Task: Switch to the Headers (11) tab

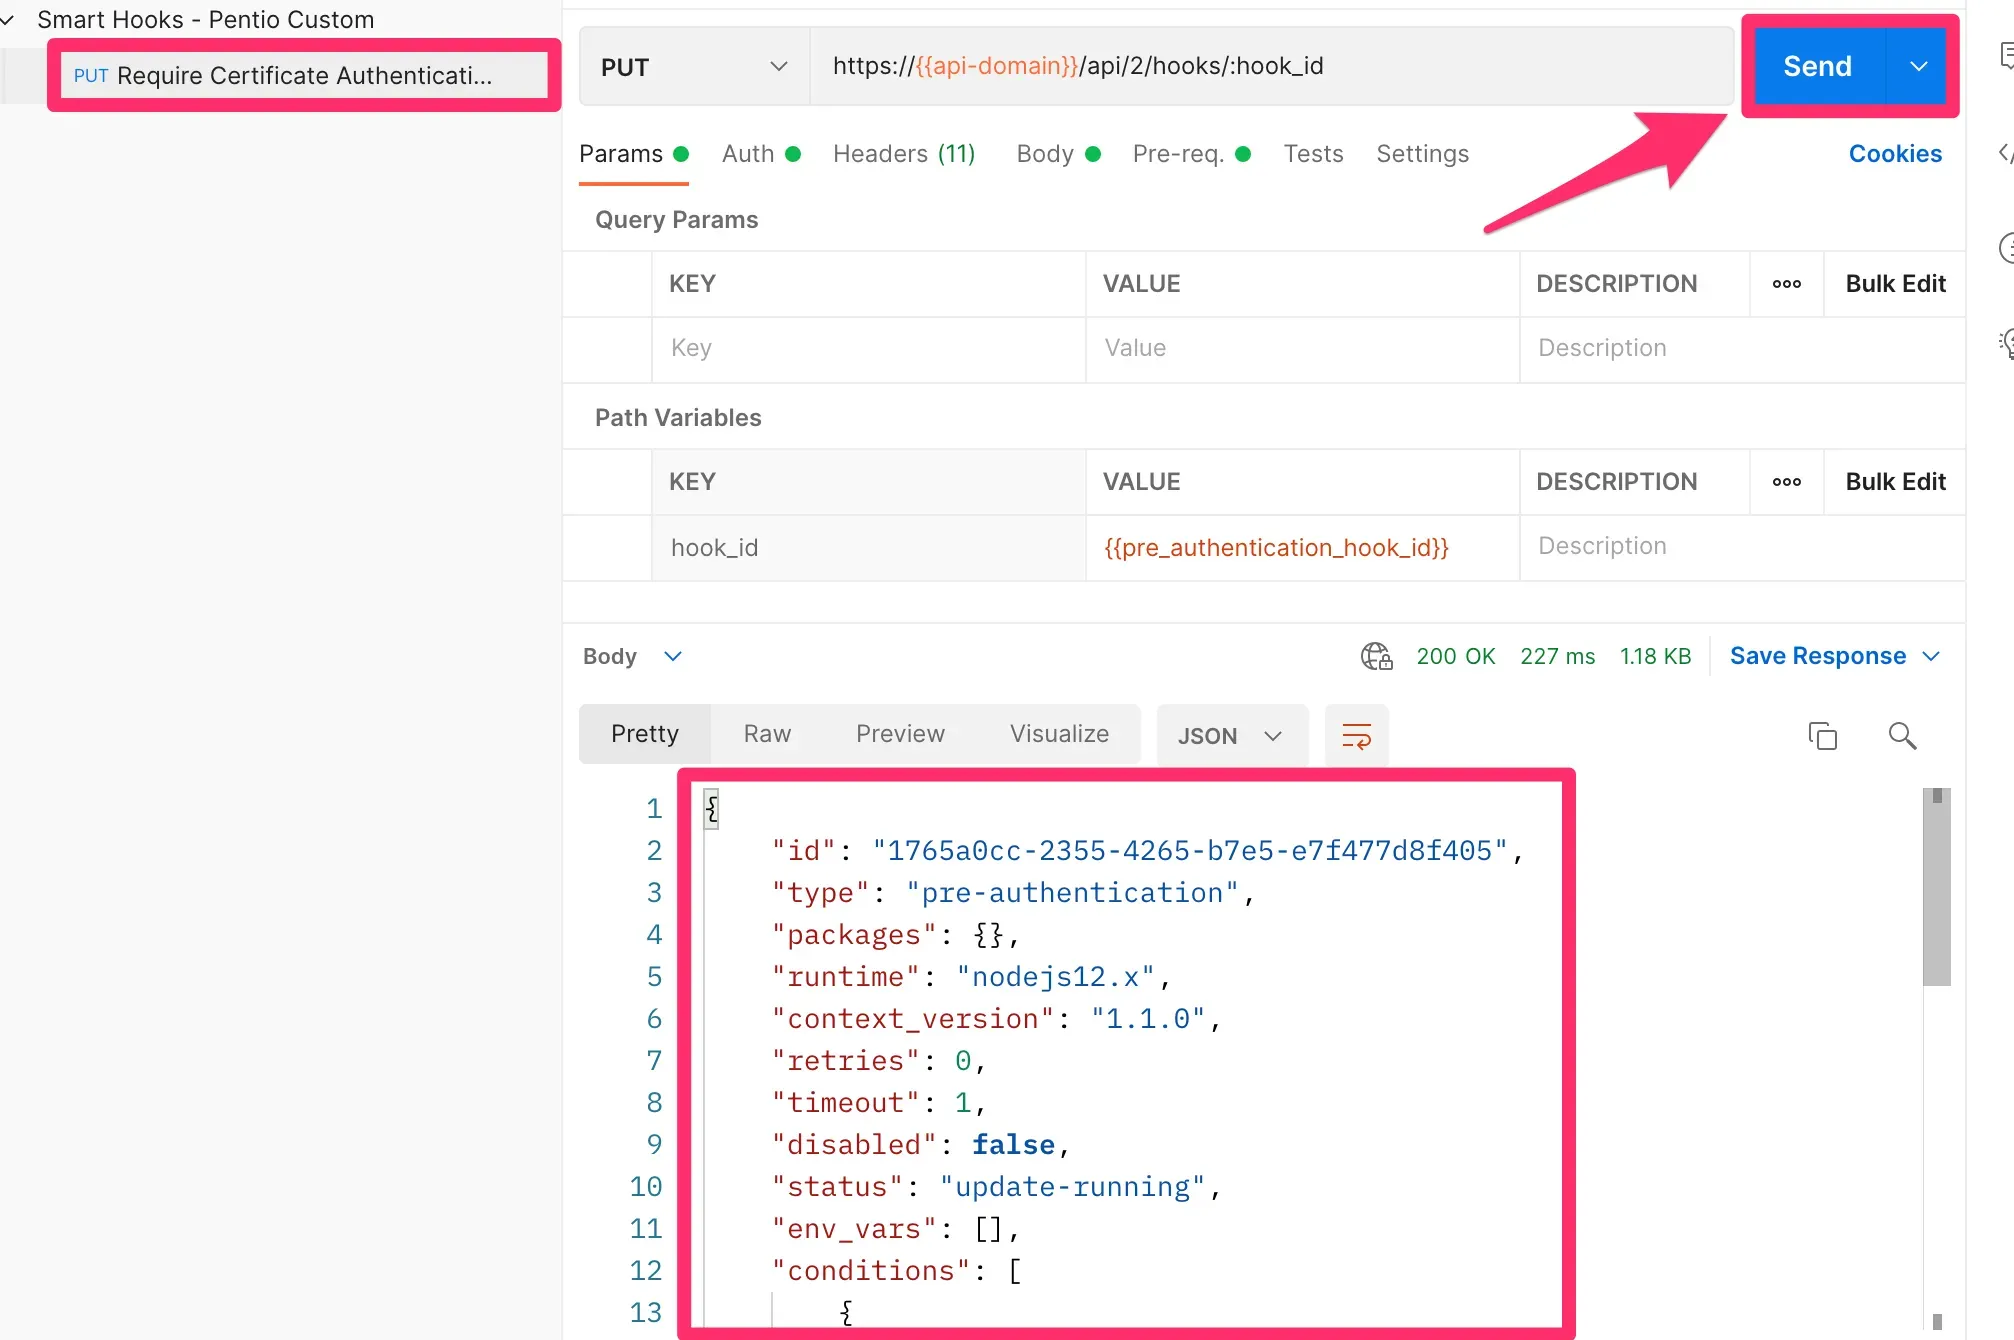Action: tap(903, 154)
